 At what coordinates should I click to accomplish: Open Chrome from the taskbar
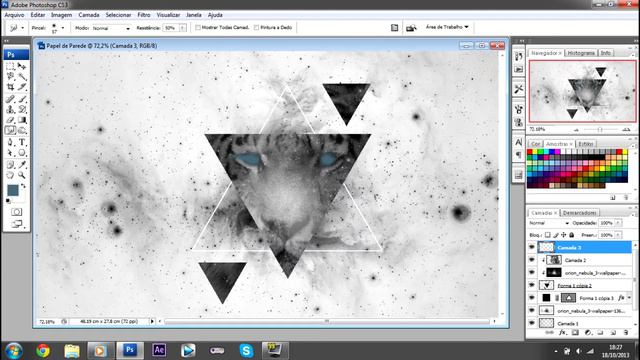click(43, 351)
